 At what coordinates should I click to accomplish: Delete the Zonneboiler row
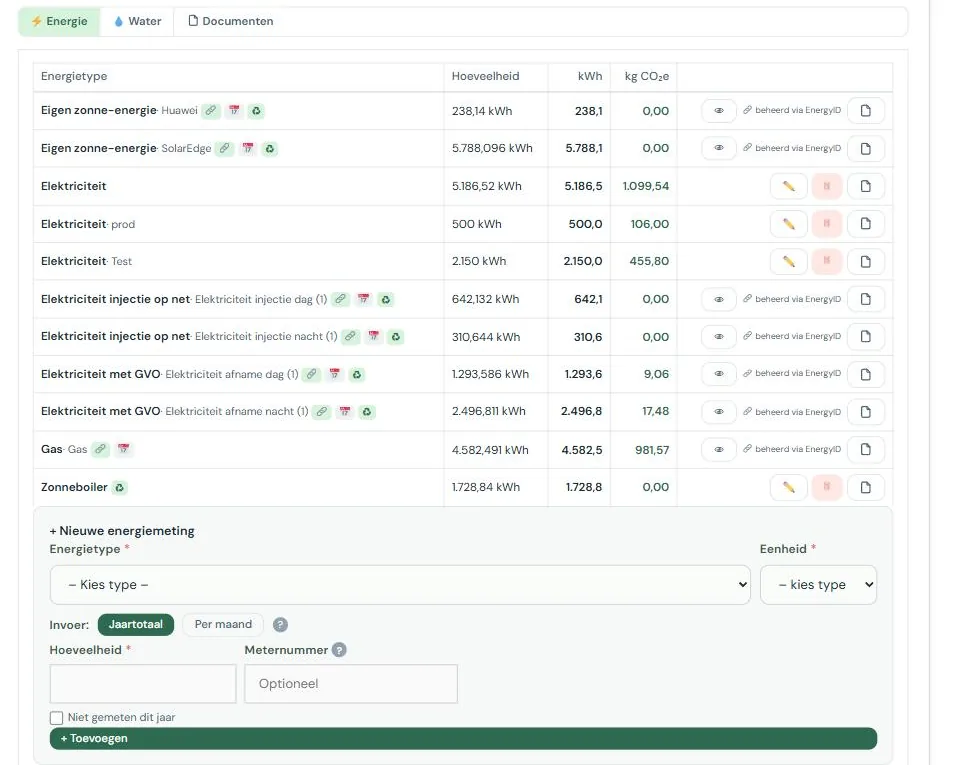[827, 487]
